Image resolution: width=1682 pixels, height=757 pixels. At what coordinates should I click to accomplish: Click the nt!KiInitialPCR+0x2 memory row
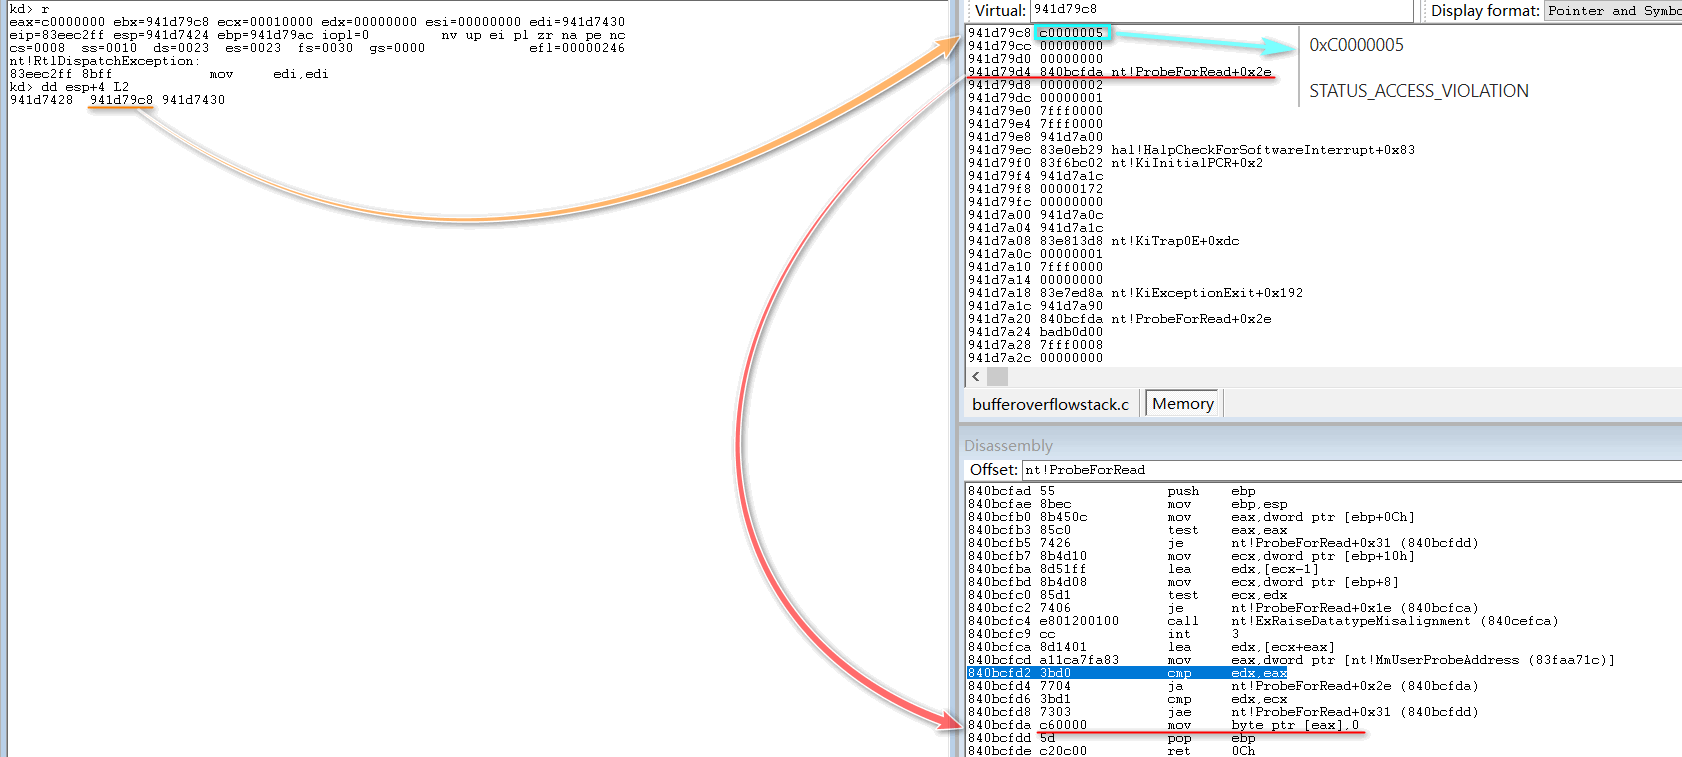click(x=1114, y=163)
